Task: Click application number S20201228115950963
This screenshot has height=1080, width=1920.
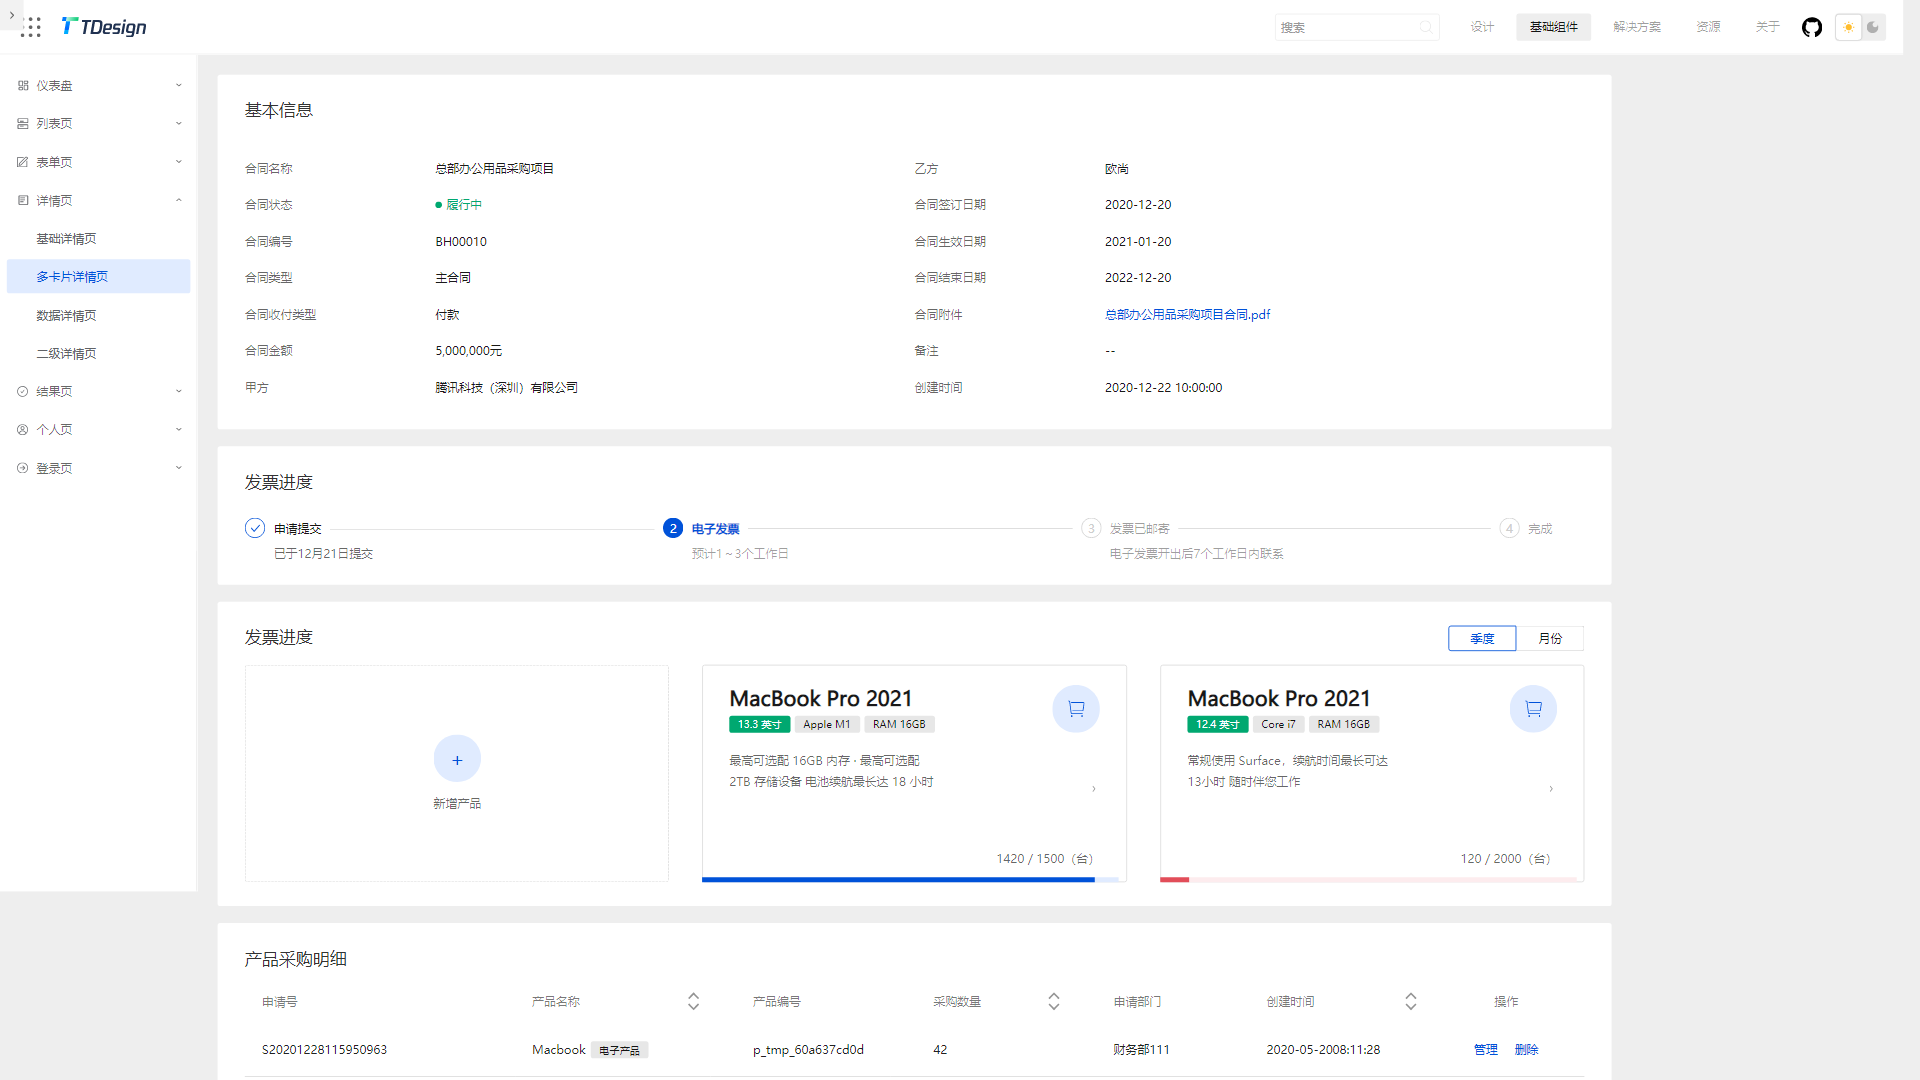Action: [x=324, y=1050]
